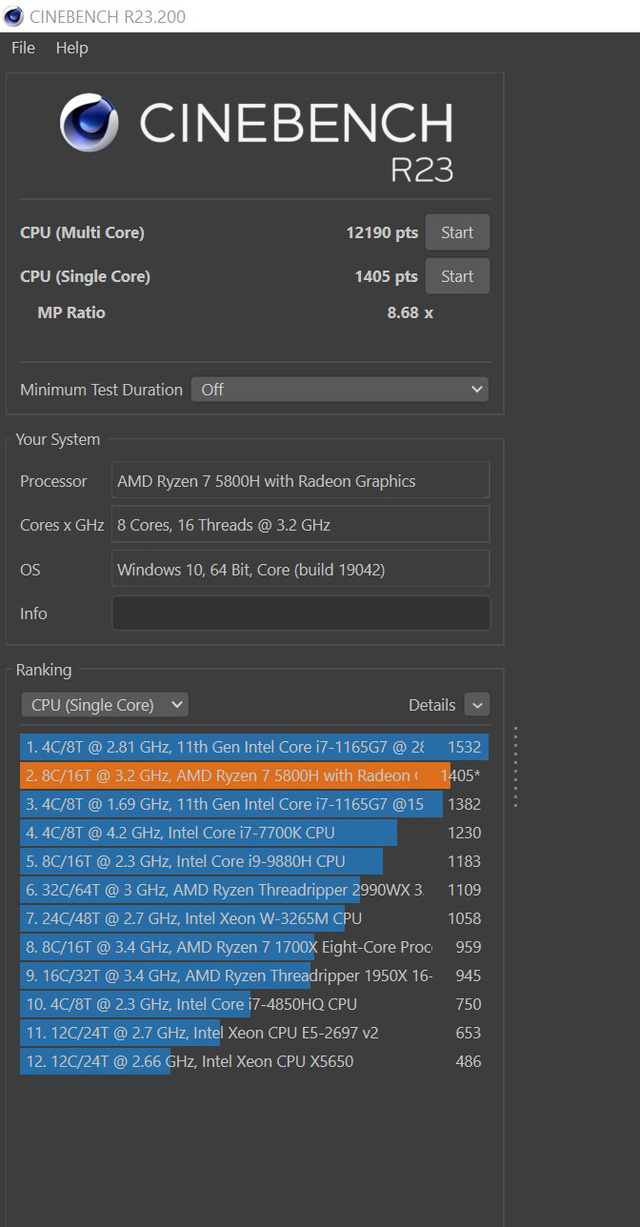Expand the ranking Details arrow button
The width and height of the screenshot is (640, 1227).
477,705
